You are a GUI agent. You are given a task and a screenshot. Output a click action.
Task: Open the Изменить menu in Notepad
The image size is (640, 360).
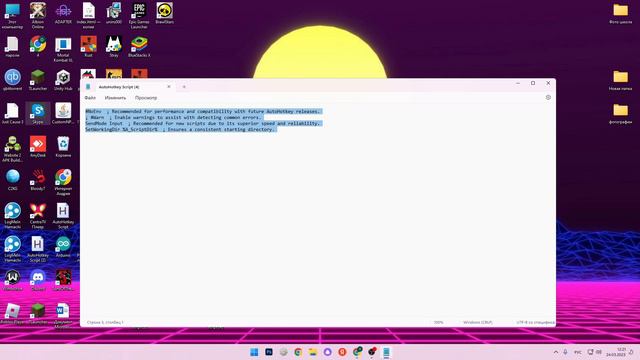[115, 98]
